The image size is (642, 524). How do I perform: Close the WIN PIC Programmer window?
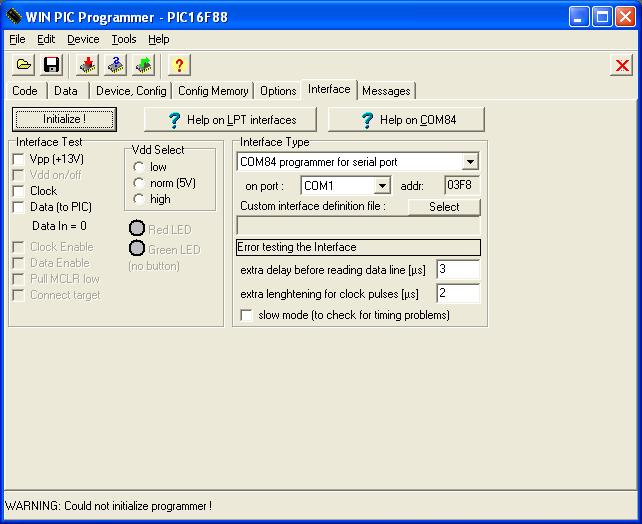626,17
